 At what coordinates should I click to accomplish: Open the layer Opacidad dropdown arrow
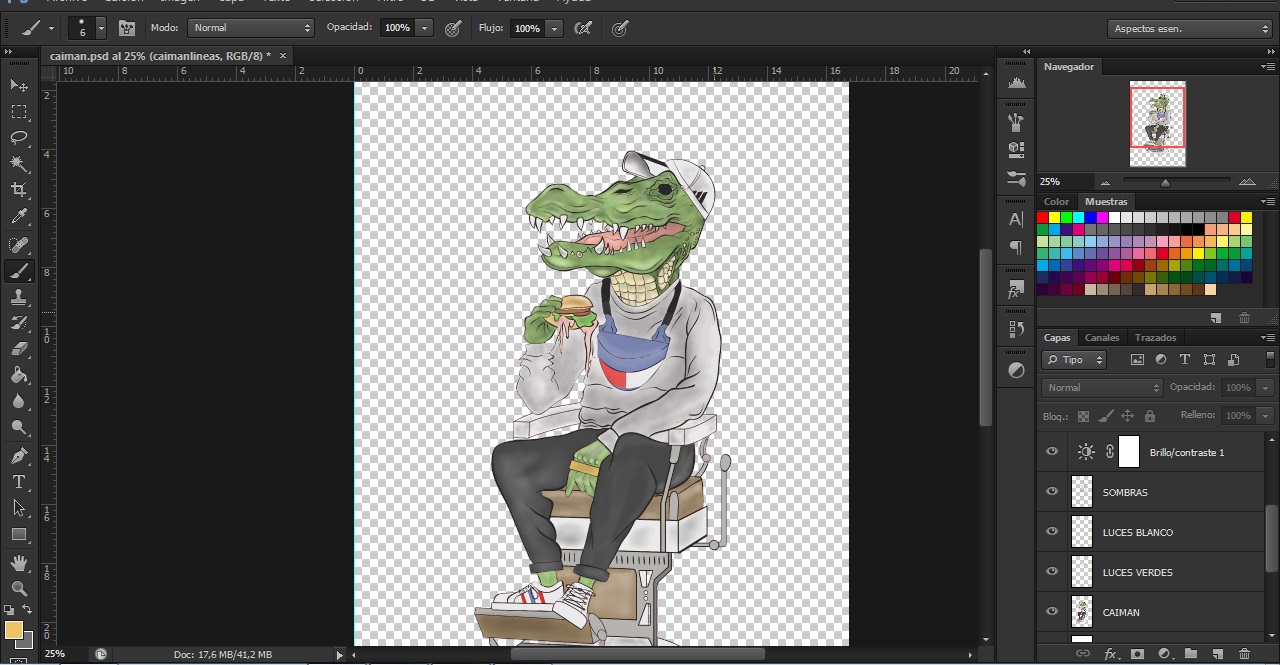(x=1266, y=387)
